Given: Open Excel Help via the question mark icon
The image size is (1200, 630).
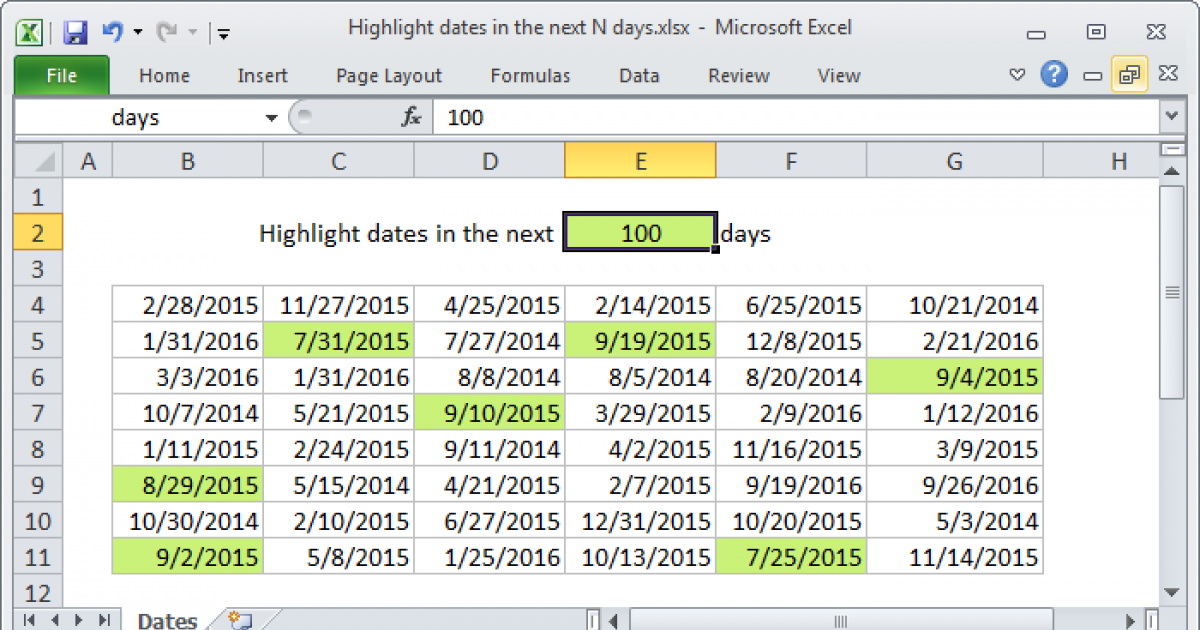Looking at the screenshot, I should click(1054, 75).
